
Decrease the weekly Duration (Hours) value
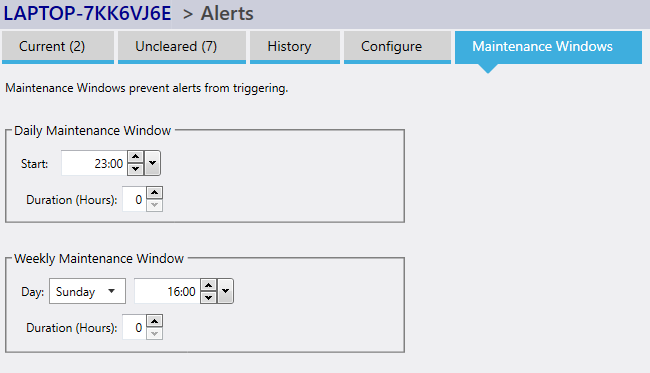pyautogui.click(x=155, y=333)
